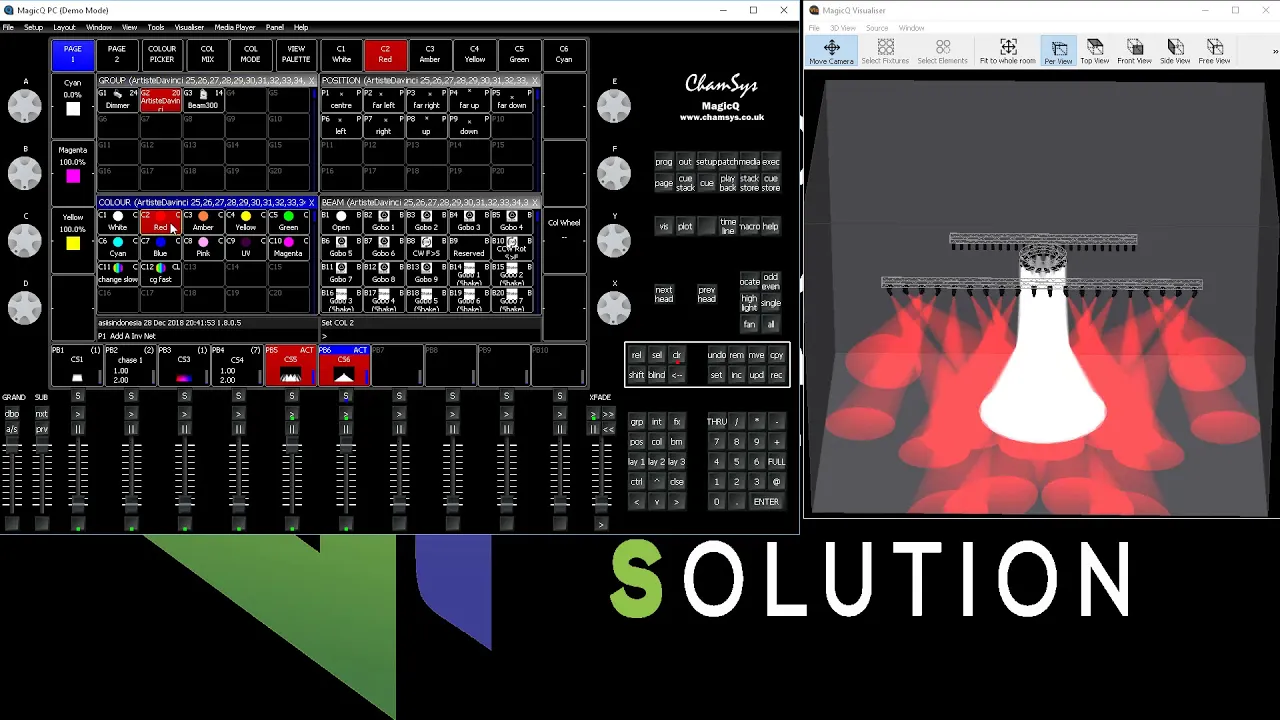Select the C10 Magenta colour palette
The width and height of the screenshot is (1280, 720).
click(x=289, y=247)
